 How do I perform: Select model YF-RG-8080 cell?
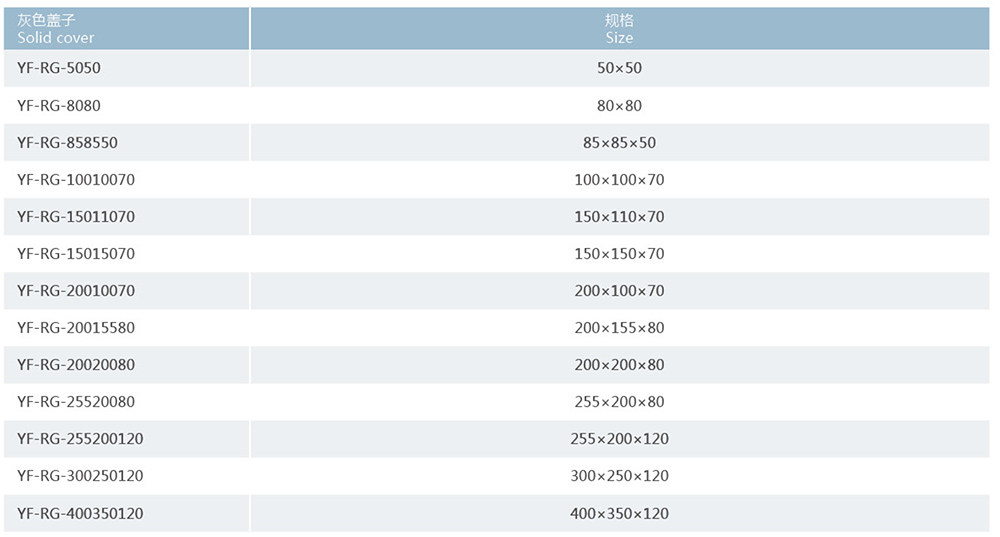point(126,105)
